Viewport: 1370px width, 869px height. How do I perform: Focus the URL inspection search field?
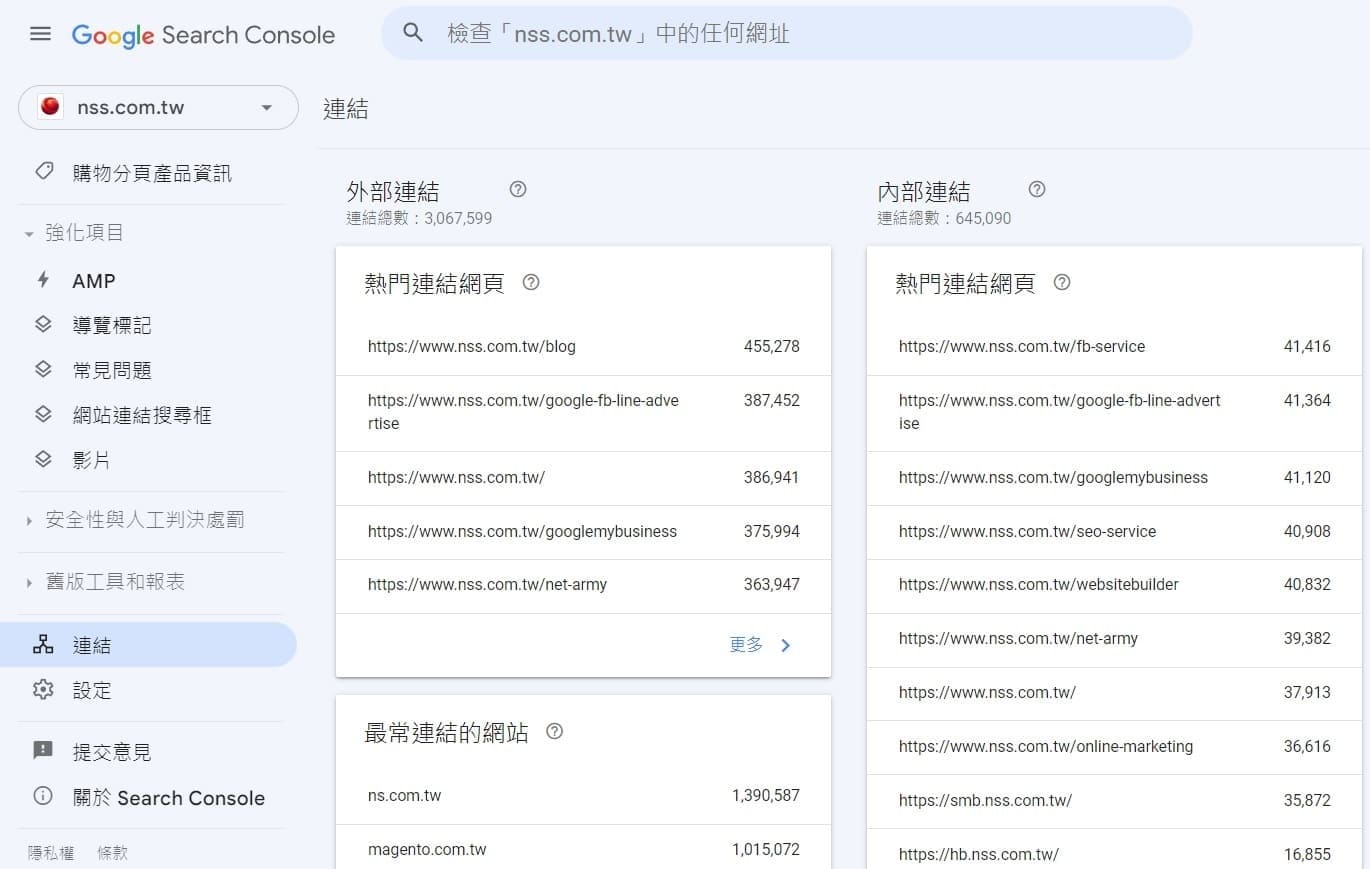(787, 33)
